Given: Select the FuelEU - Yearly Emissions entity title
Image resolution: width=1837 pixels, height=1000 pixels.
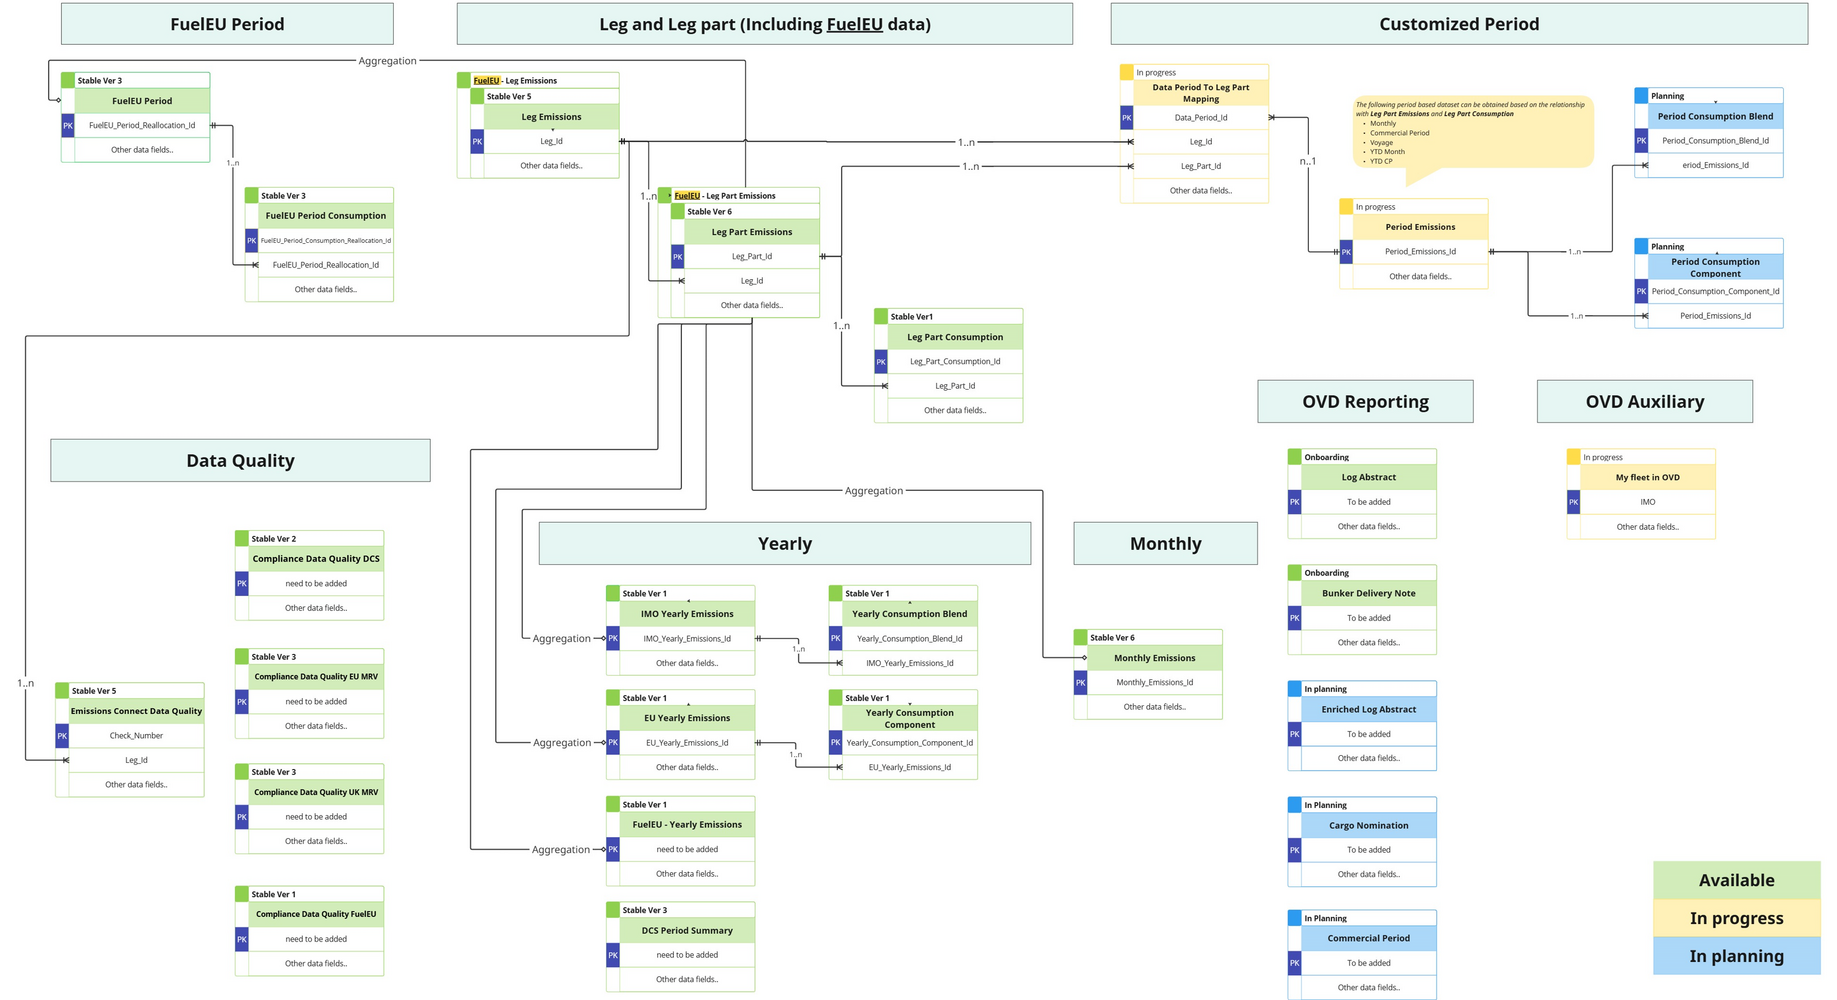Looking at the screenshot, I should pos(687,825).
